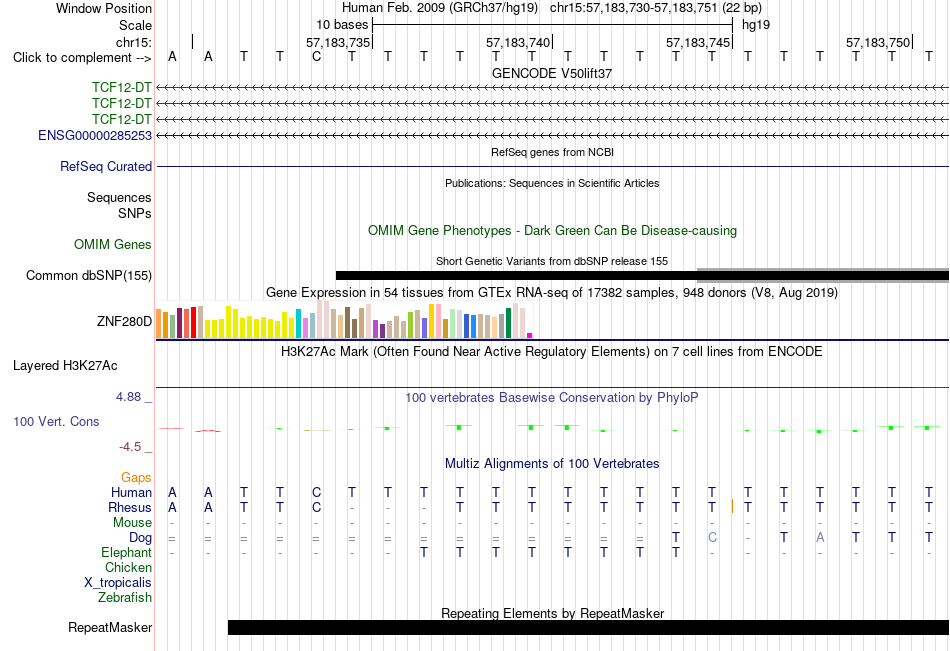The width and height of the screenshot is (950, 651).
Task: Click the cyan GTEx expression bar
Action: point(298,323)
